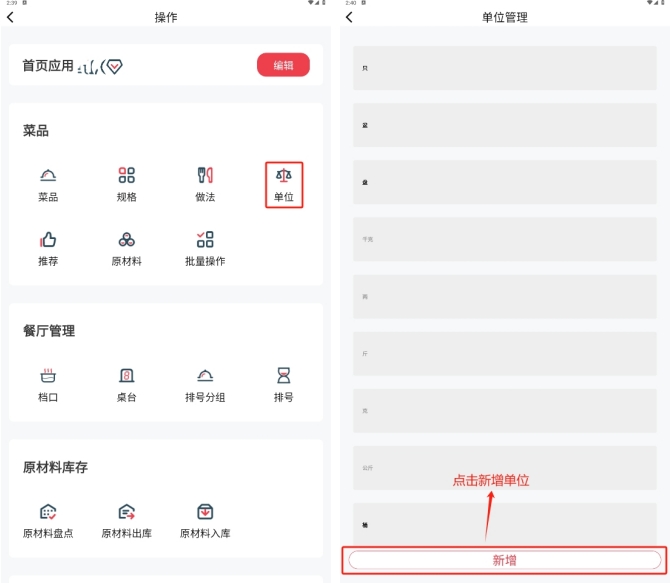Select the 千克 unit row
This screenshot has height=583, width=670.
click(505, 240)
